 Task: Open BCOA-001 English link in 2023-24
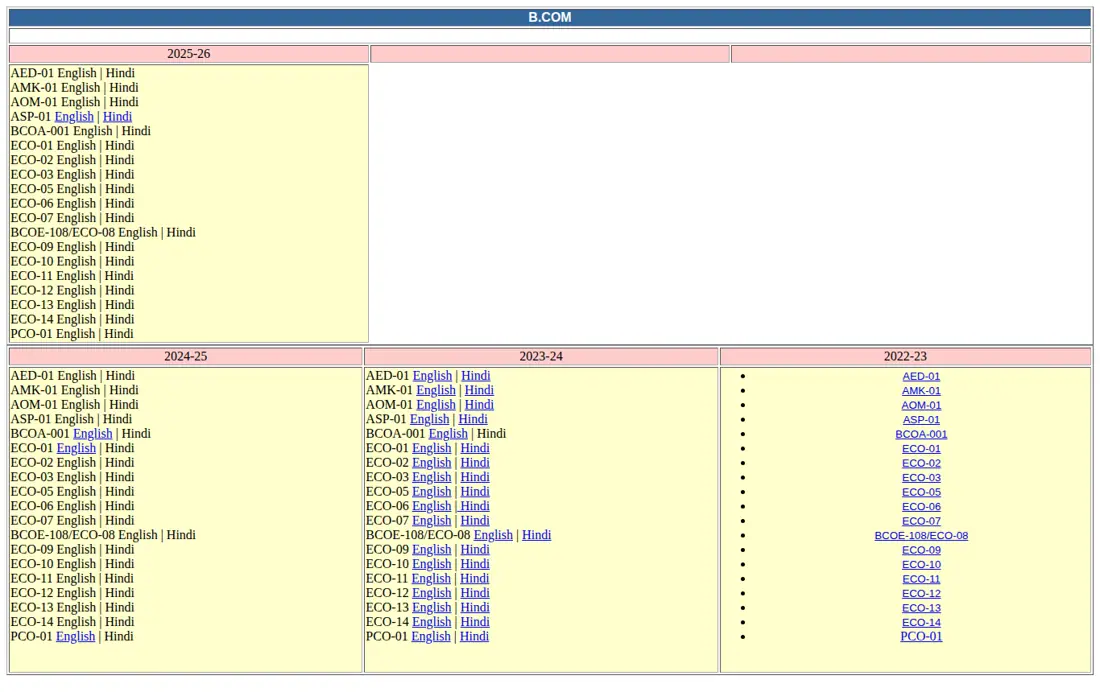pyautogui.click(x=448, y=434)
